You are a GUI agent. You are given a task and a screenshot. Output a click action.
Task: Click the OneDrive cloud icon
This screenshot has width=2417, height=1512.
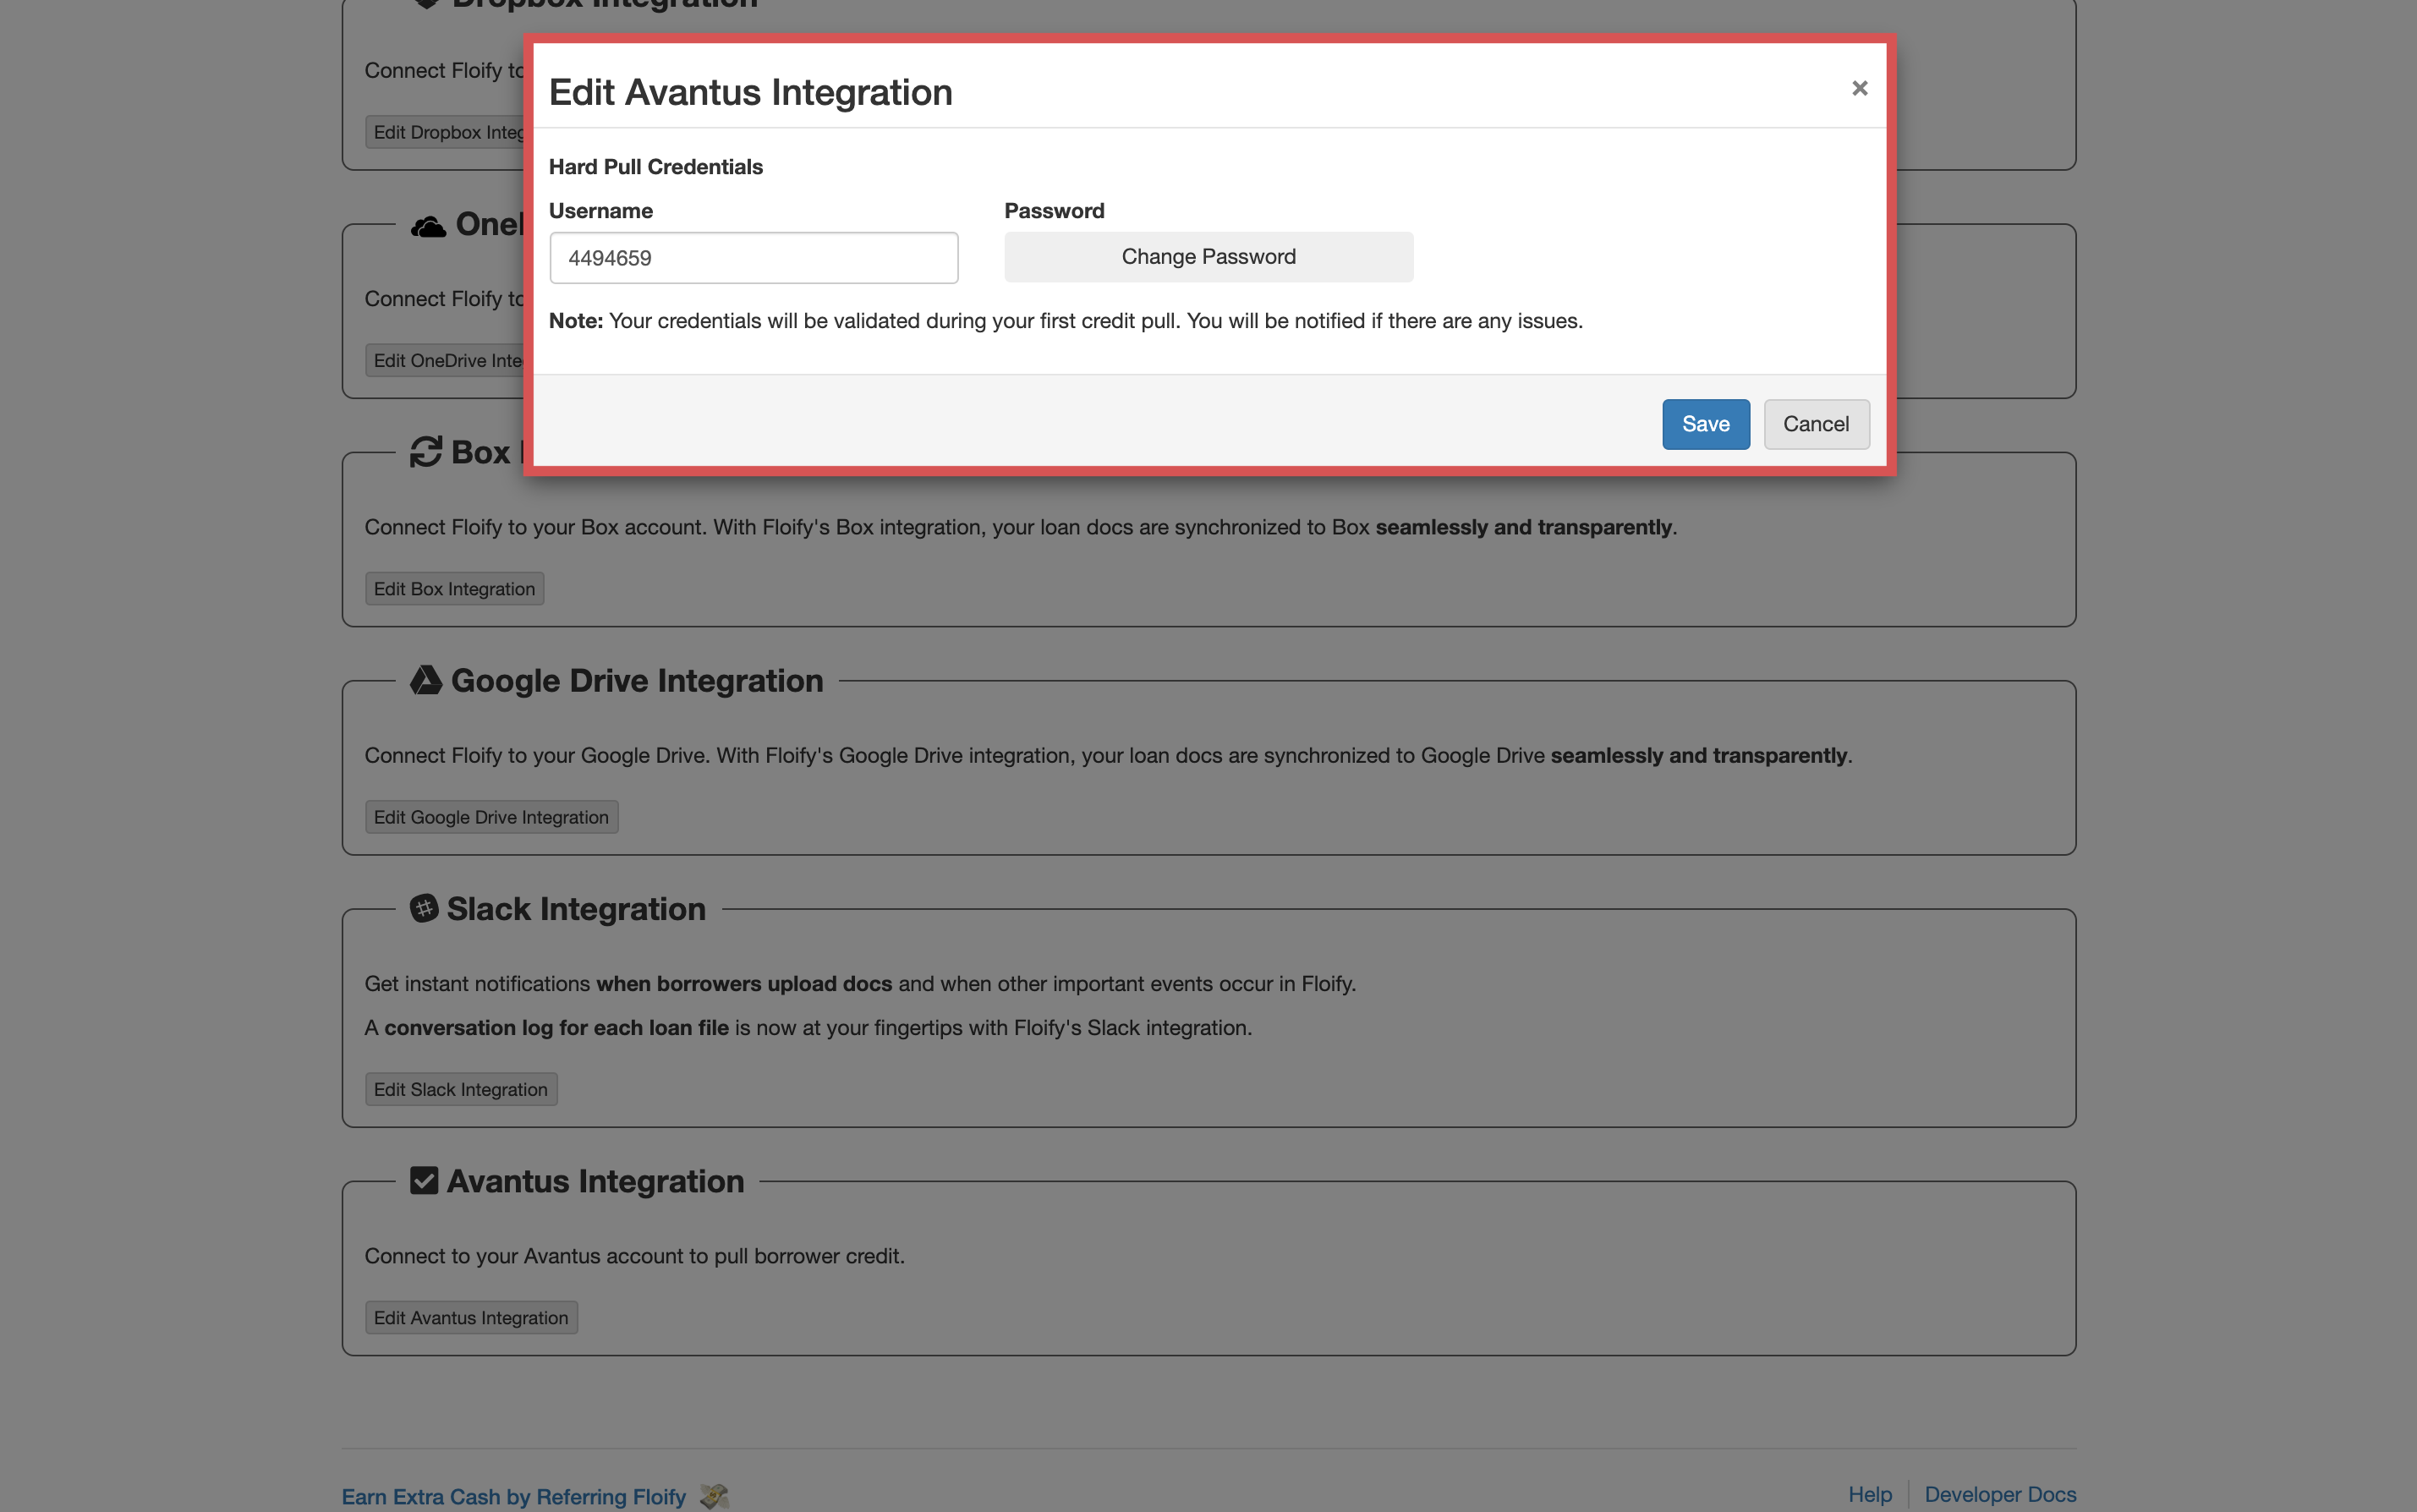tap(428, 225)
